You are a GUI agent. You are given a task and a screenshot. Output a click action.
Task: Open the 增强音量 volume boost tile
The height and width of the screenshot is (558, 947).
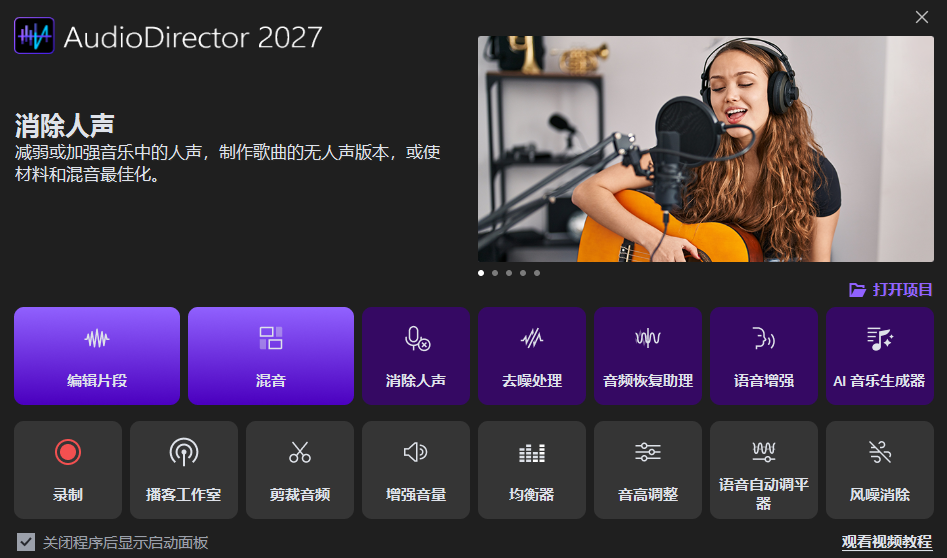416,470
